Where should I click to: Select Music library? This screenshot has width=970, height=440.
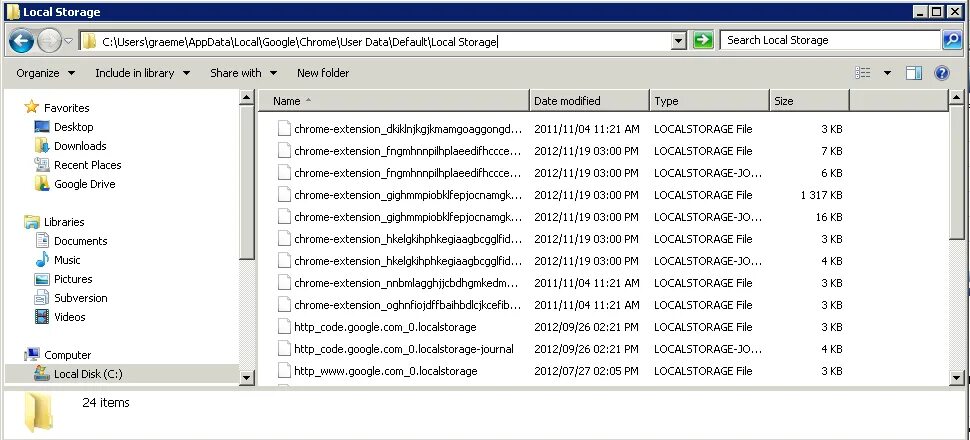[67, 260]
